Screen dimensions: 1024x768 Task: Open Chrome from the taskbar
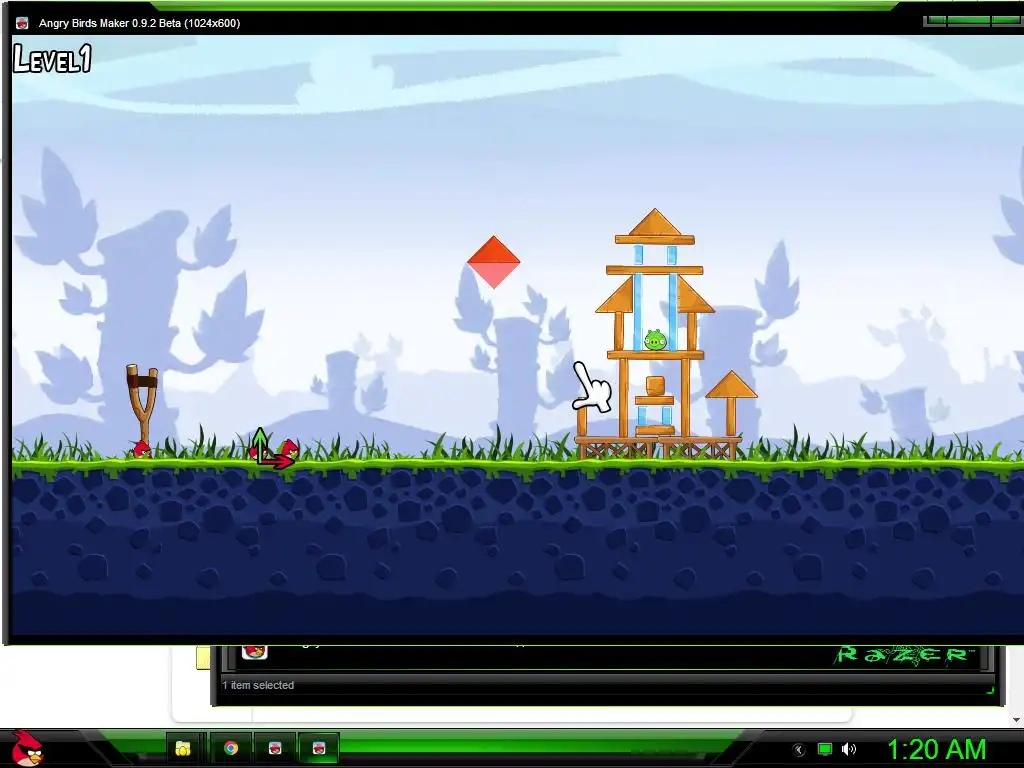(231, 748)
